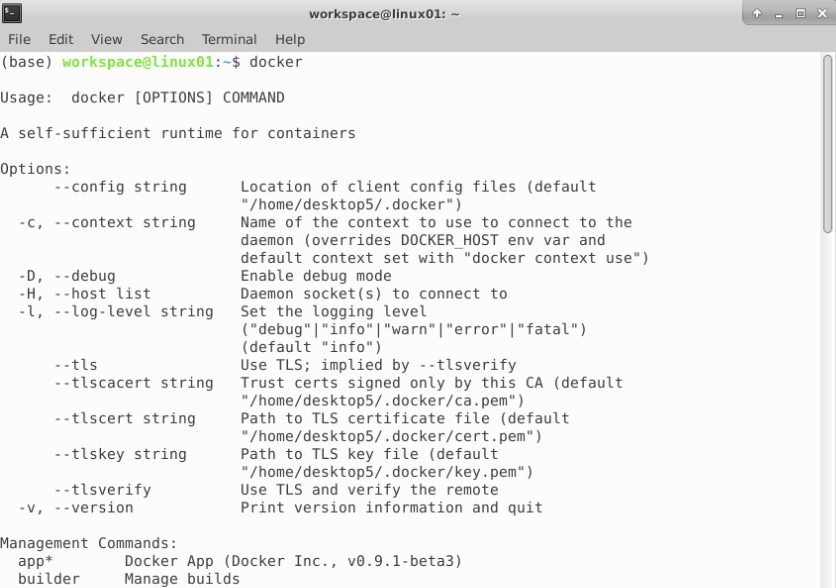This screenshot has height=588, width=836.
Task: Open the View menu
Action: pyautogui.click(x=106, y=39)
